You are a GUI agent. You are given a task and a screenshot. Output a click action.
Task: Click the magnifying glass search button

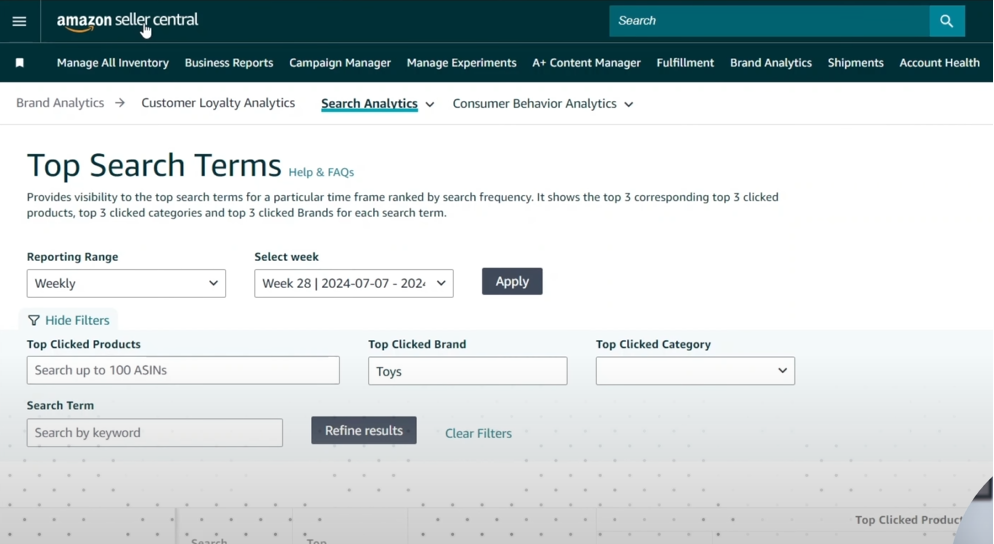tap(947, 21)
